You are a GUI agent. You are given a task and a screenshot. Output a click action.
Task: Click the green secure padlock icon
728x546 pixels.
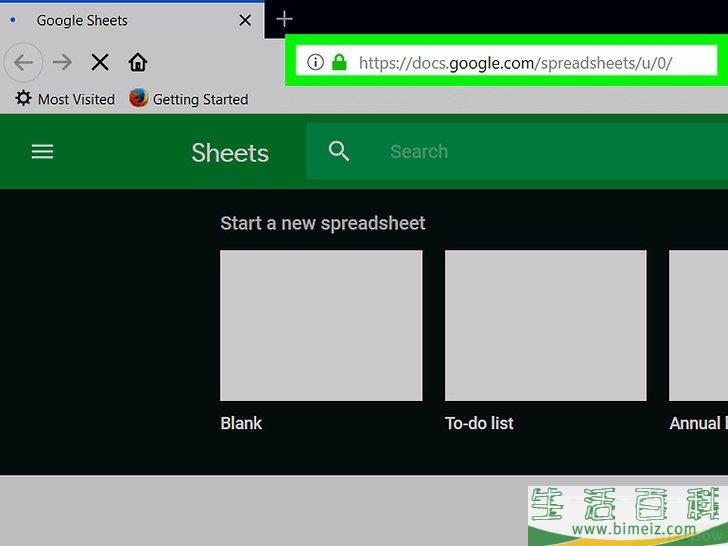point(339,62)
